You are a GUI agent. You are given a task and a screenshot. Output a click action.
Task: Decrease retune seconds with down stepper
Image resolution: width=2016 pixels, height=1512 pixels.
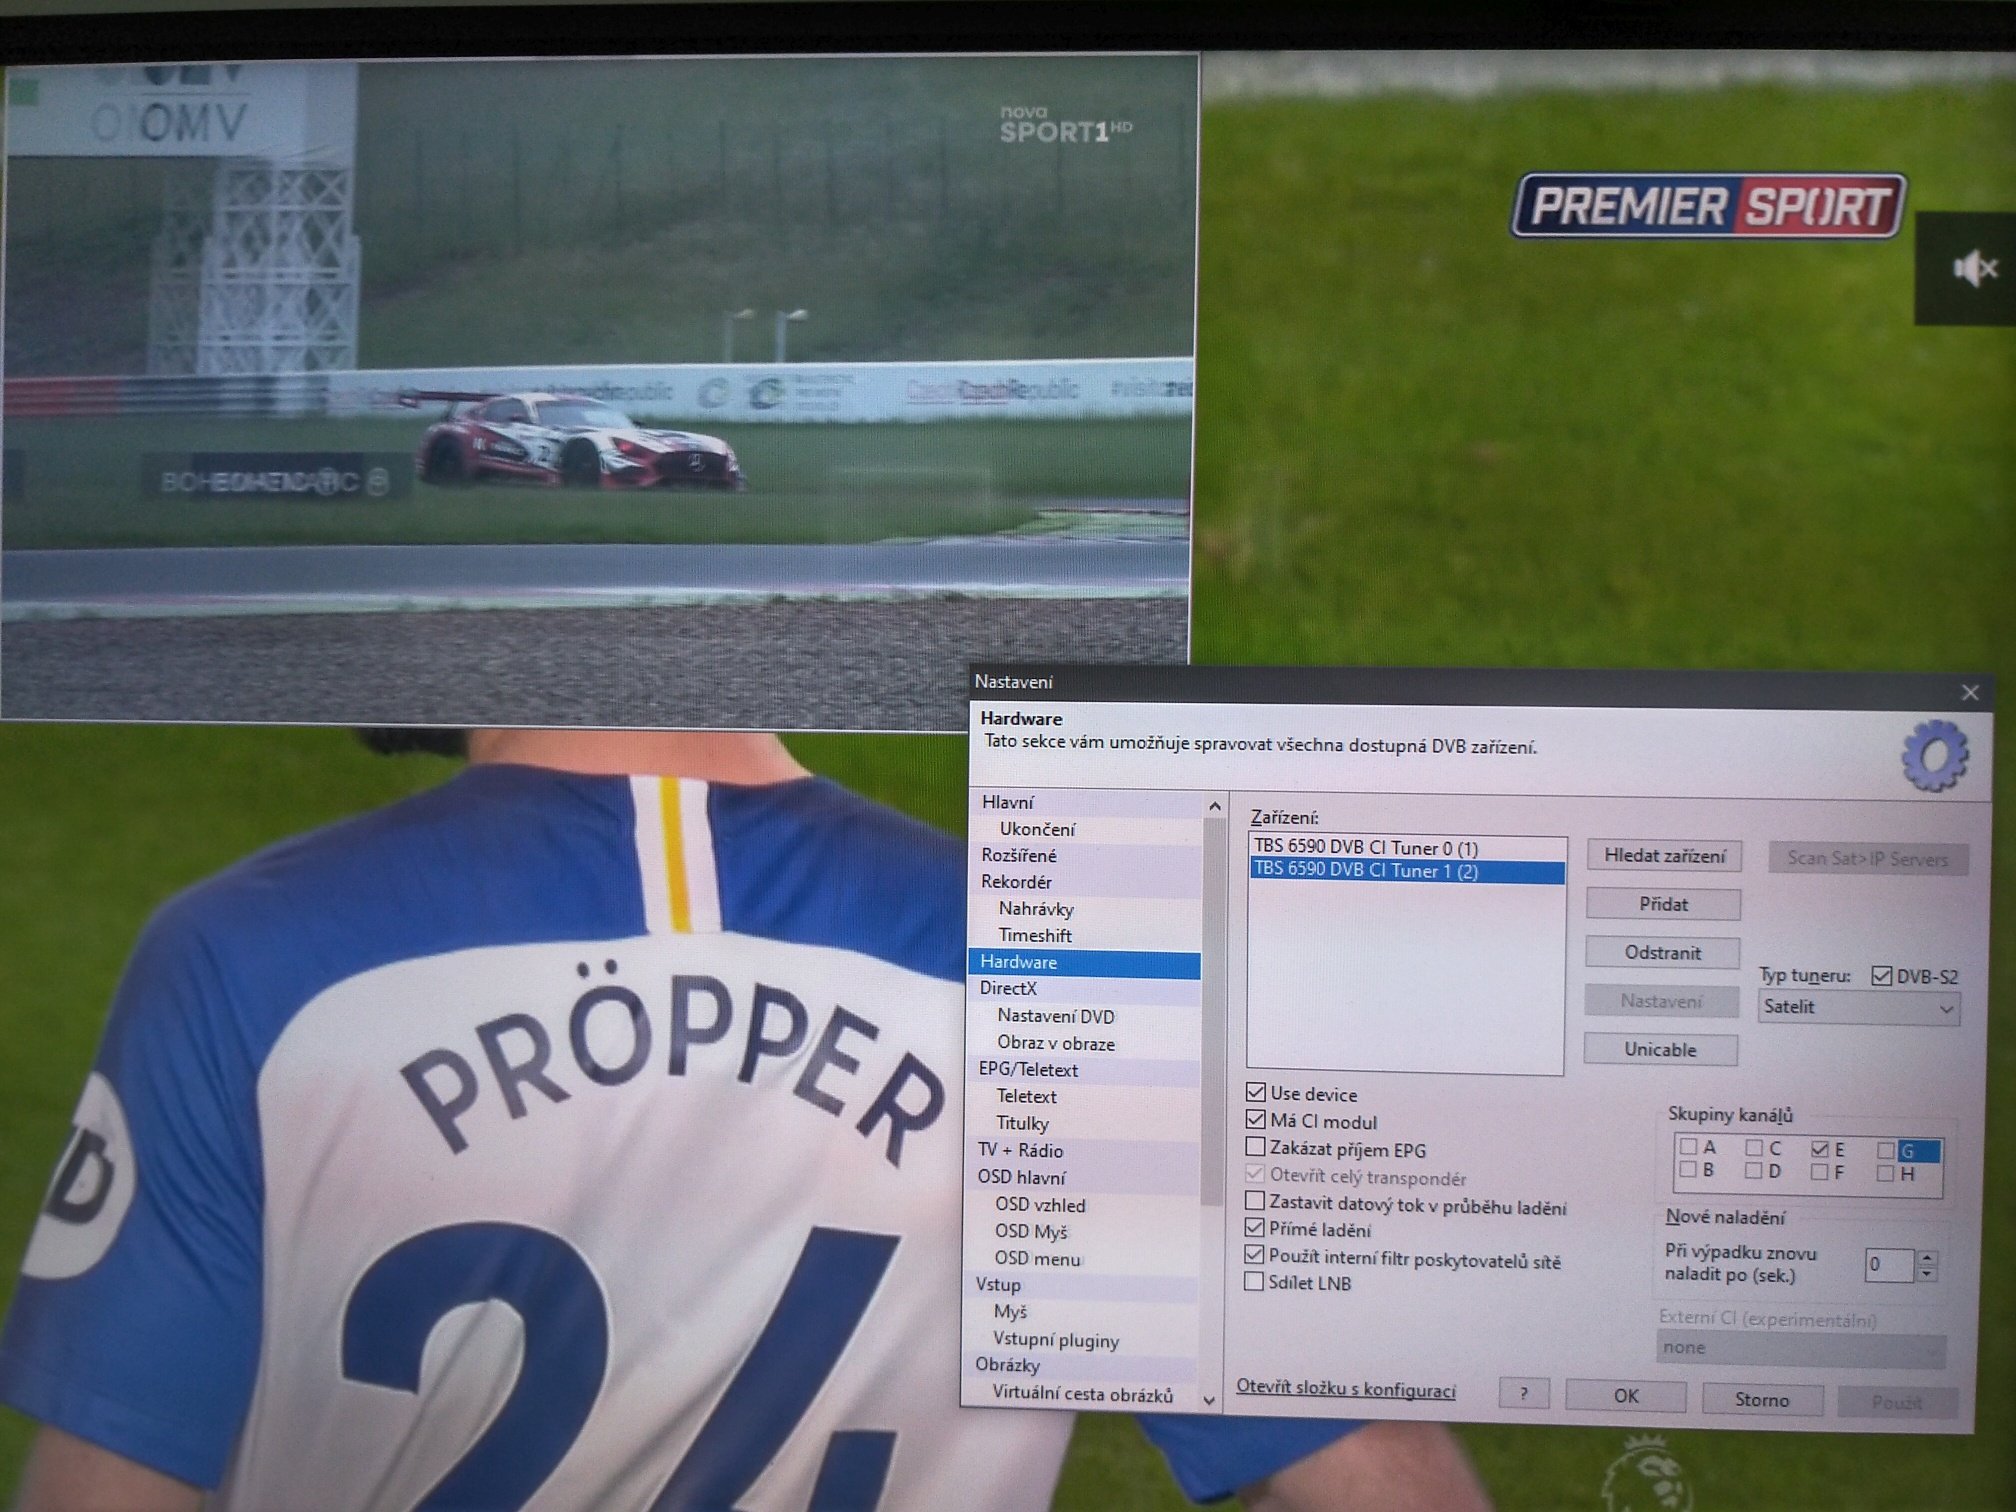coord(1928,1275)
